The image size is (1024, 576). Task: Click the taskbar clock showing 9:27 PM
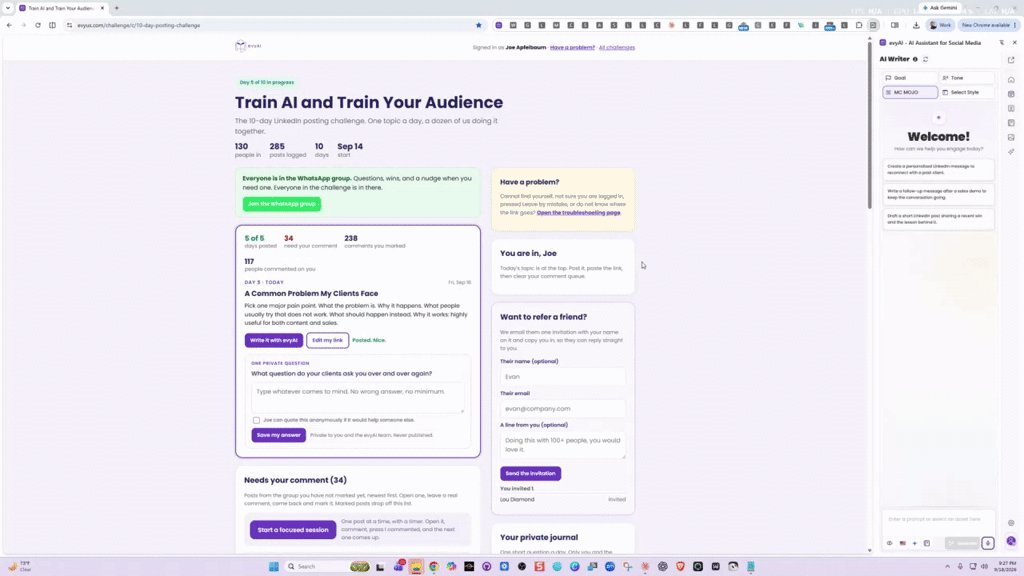coord(1007,566)
